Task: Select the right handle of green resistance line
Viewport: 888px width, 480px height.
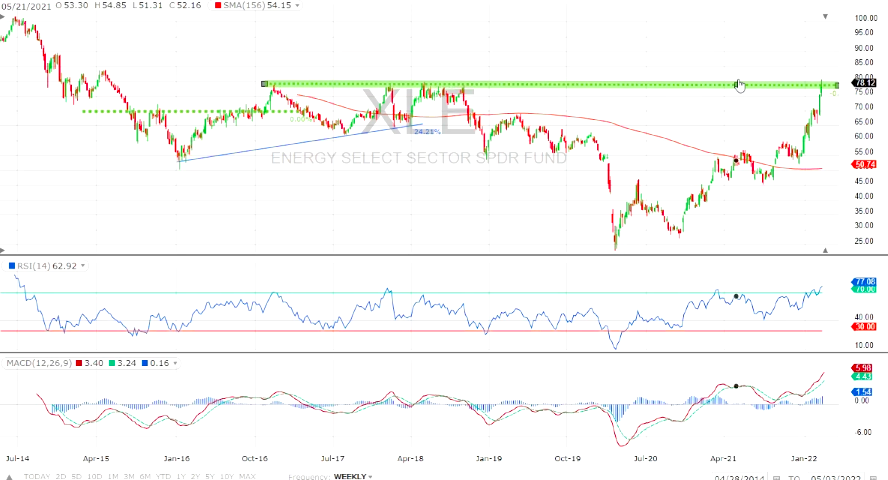Action: [836, 85]
